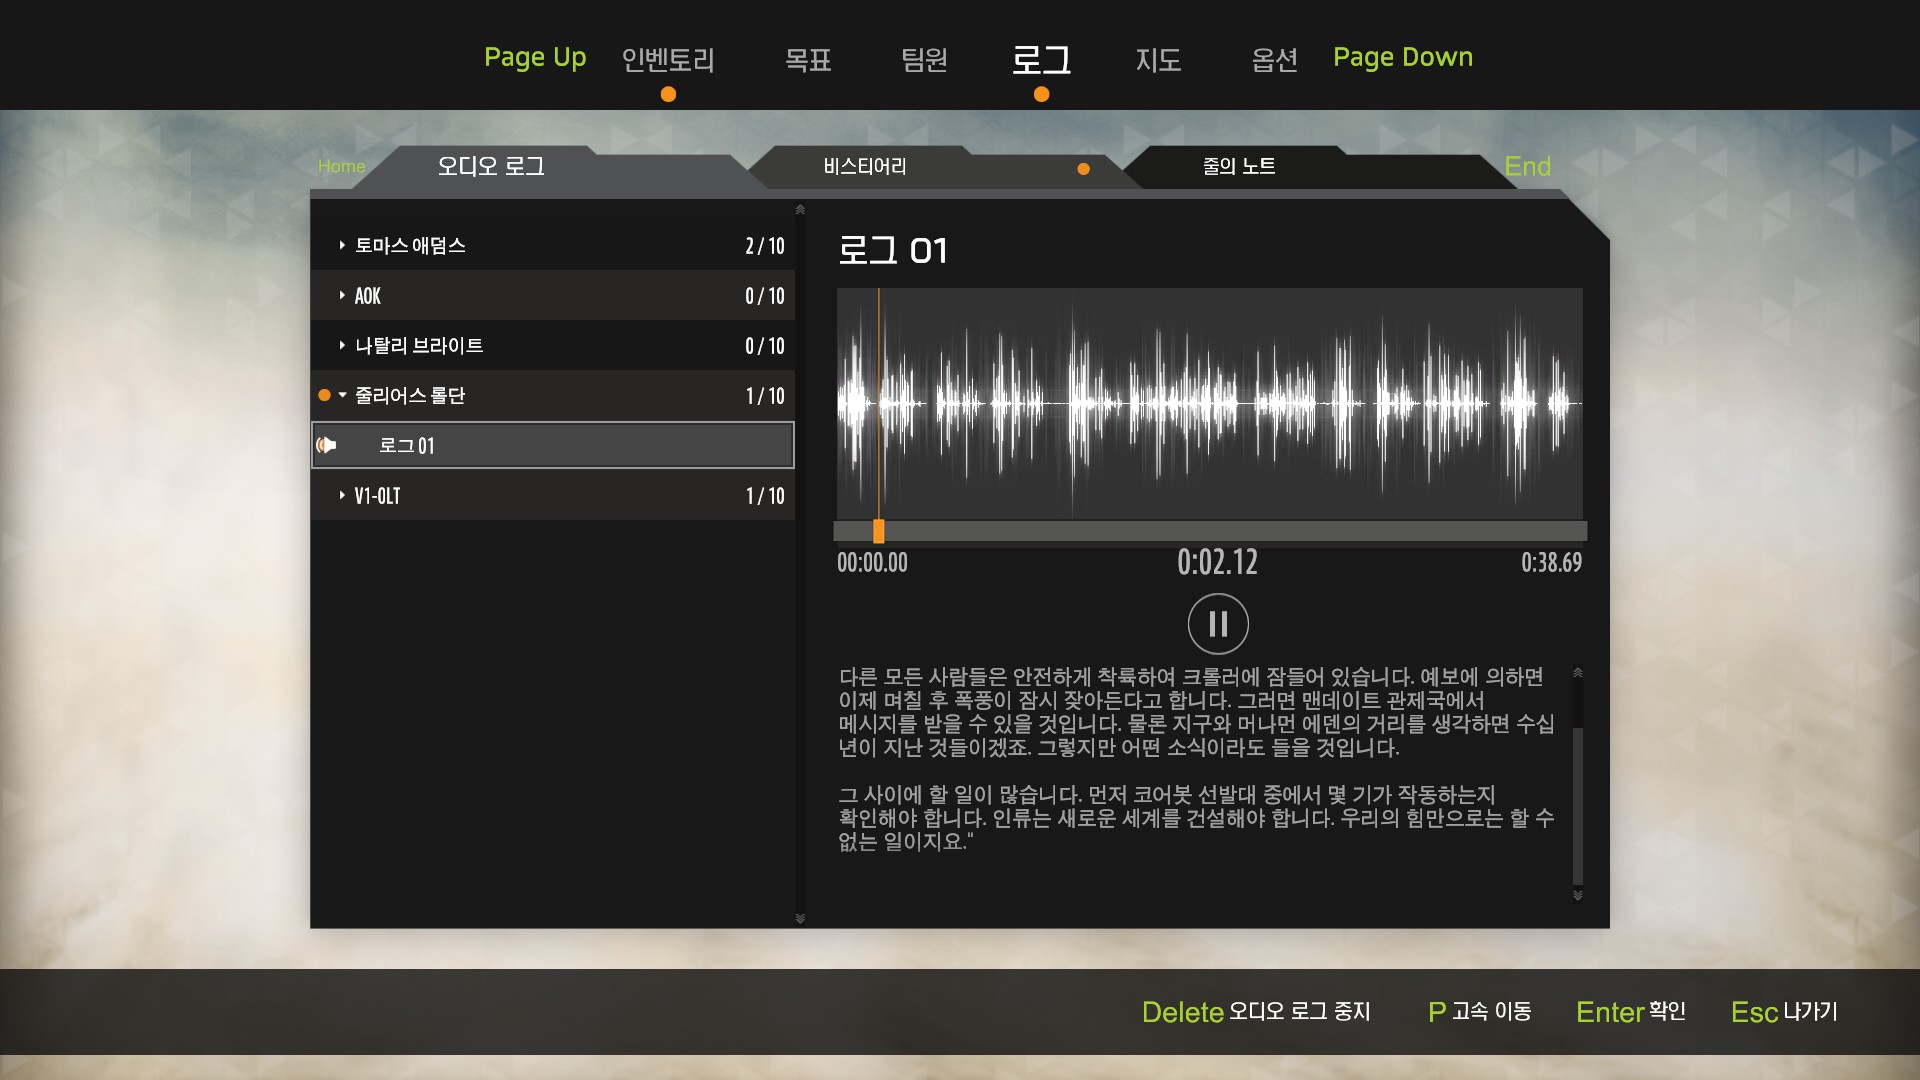Open the 줄의 노트 tab
1920x1080 pixels.
click(x=1238, y=167)
